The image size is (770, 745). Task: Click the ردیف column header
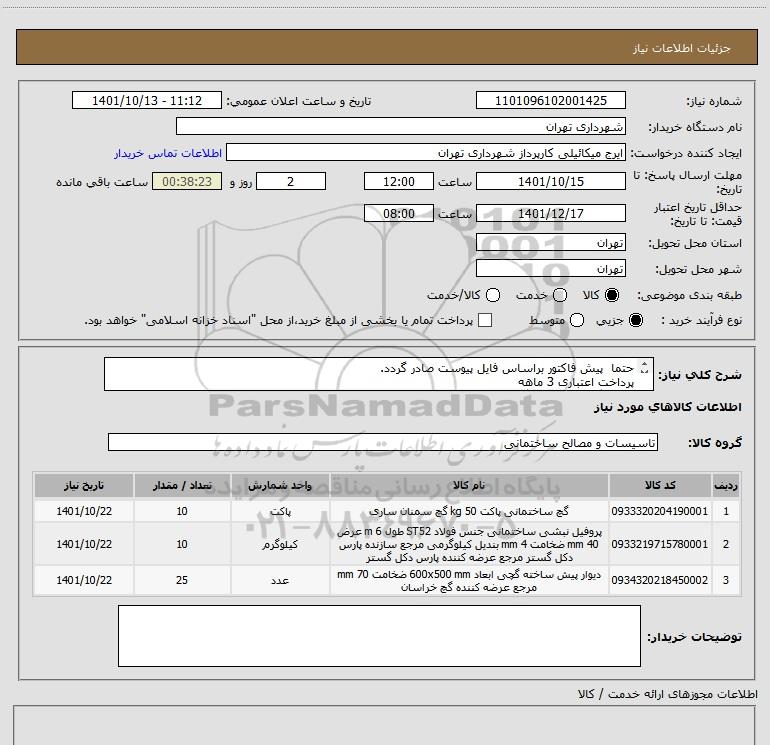pos(726,485)
